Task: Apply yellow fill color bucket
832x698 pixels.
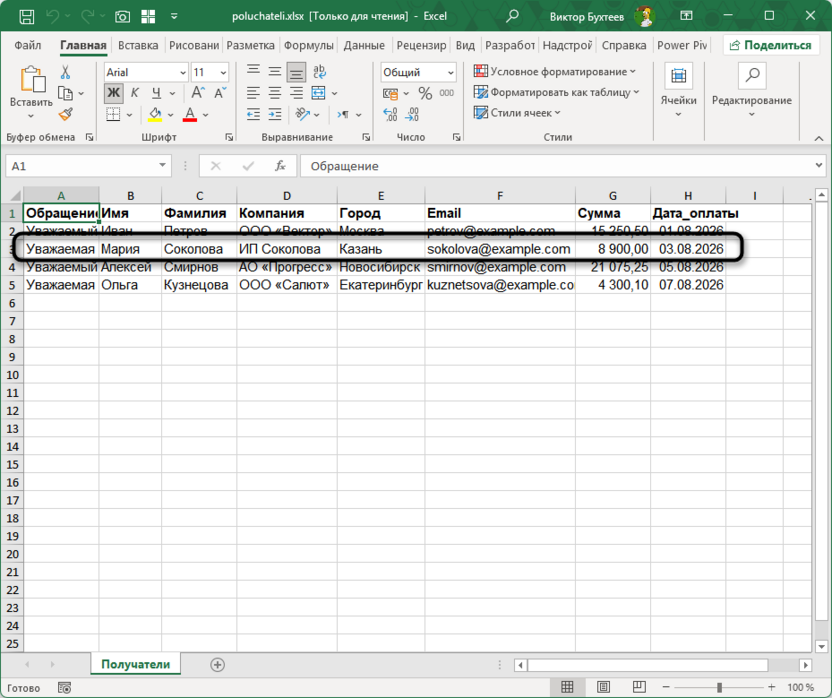Action: 155,114
